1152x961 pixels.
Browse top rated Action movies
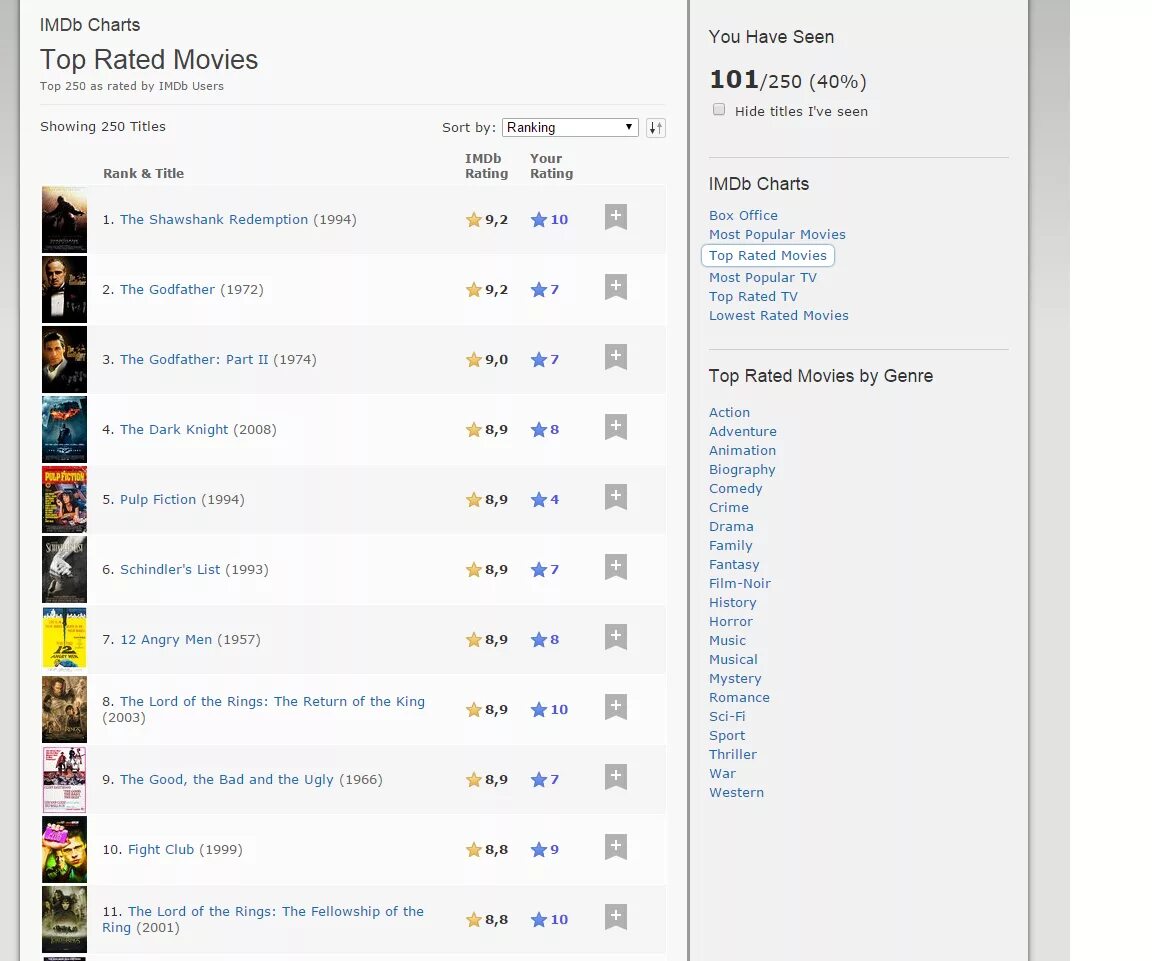[x=730, y=412]
